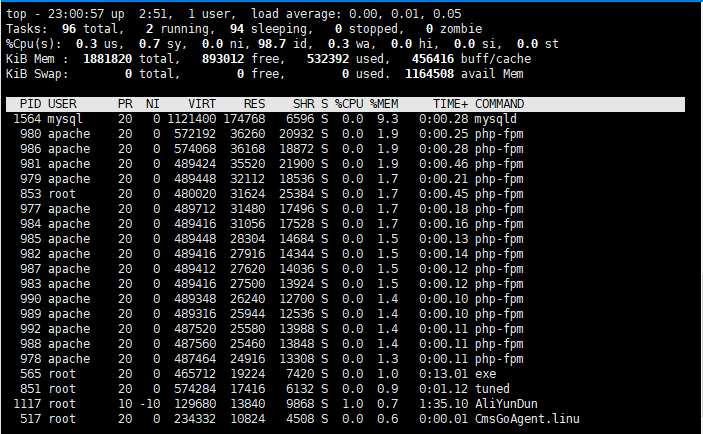Select the CmsGoAgent.linu process entry
This screenshot has width=703, height=434.
tap(527, 418)
